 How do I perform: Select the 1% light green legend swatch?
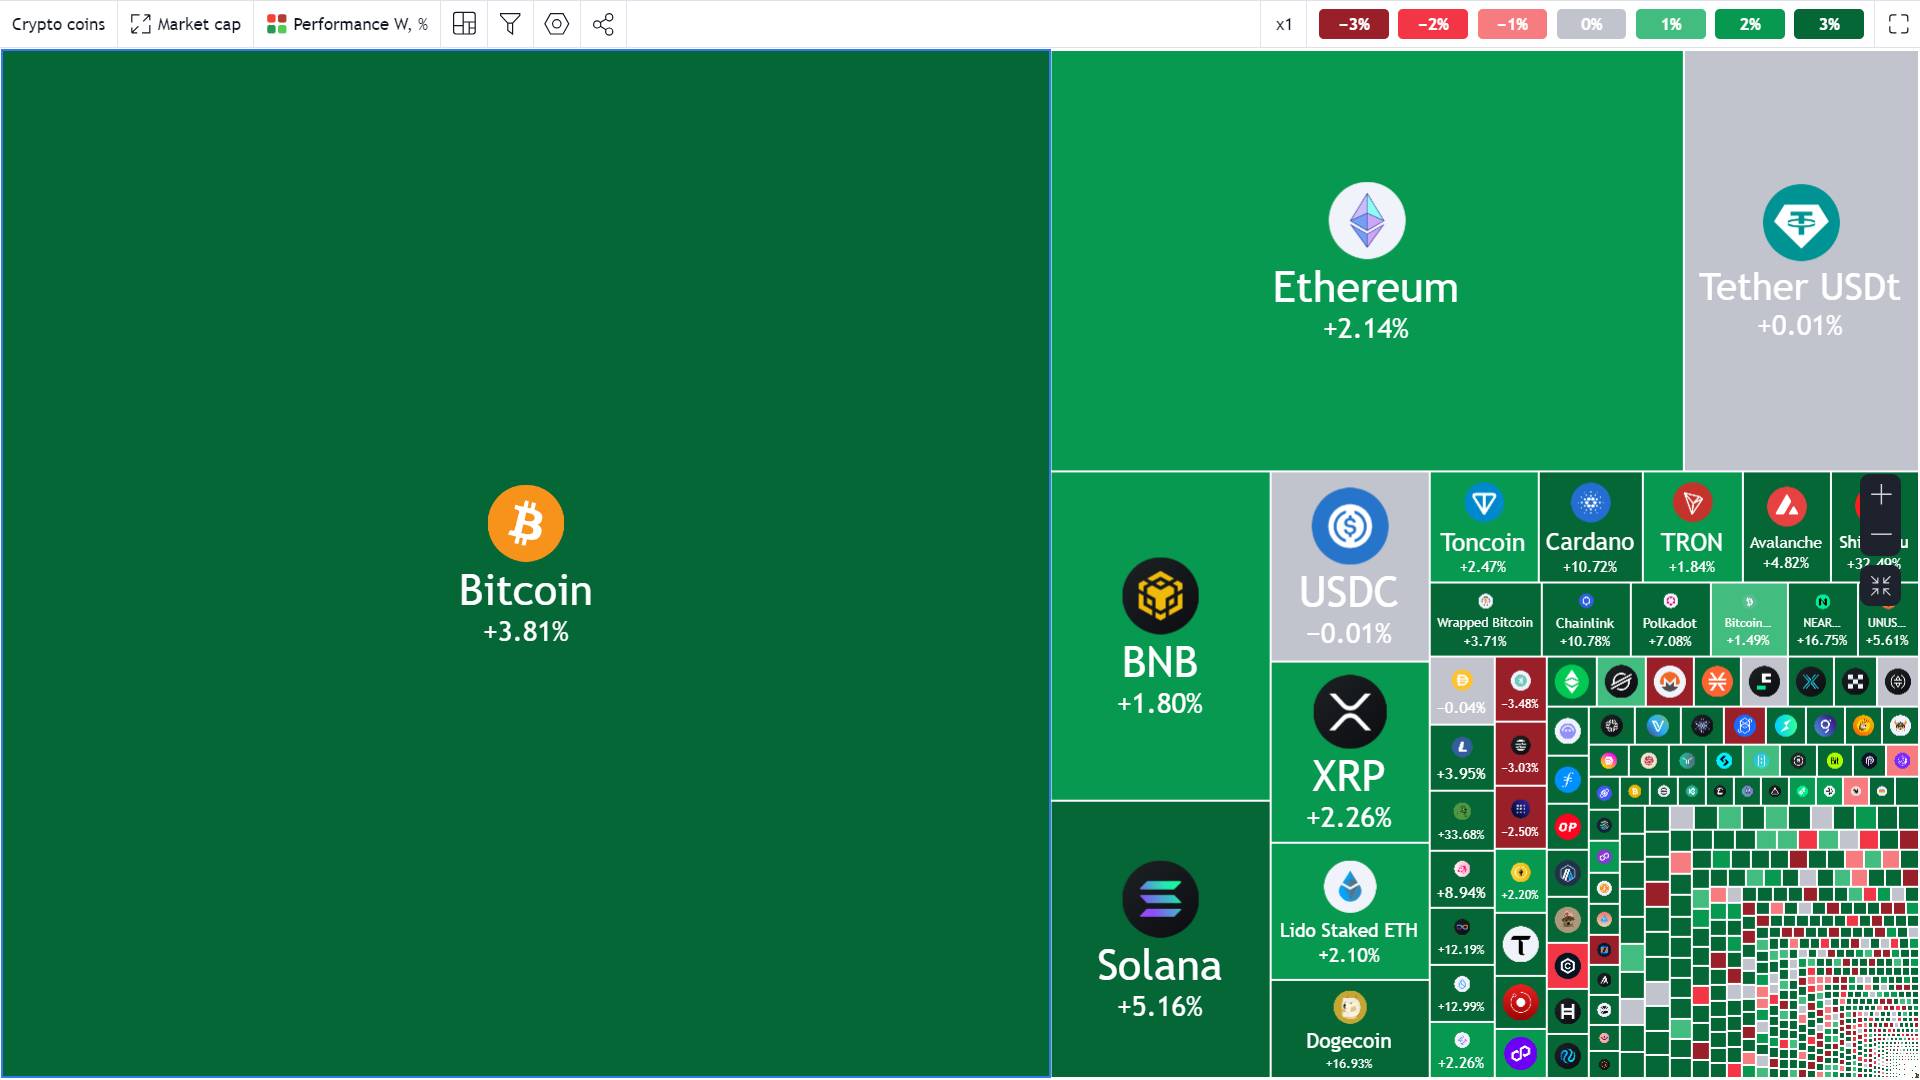pos(1670,24)
